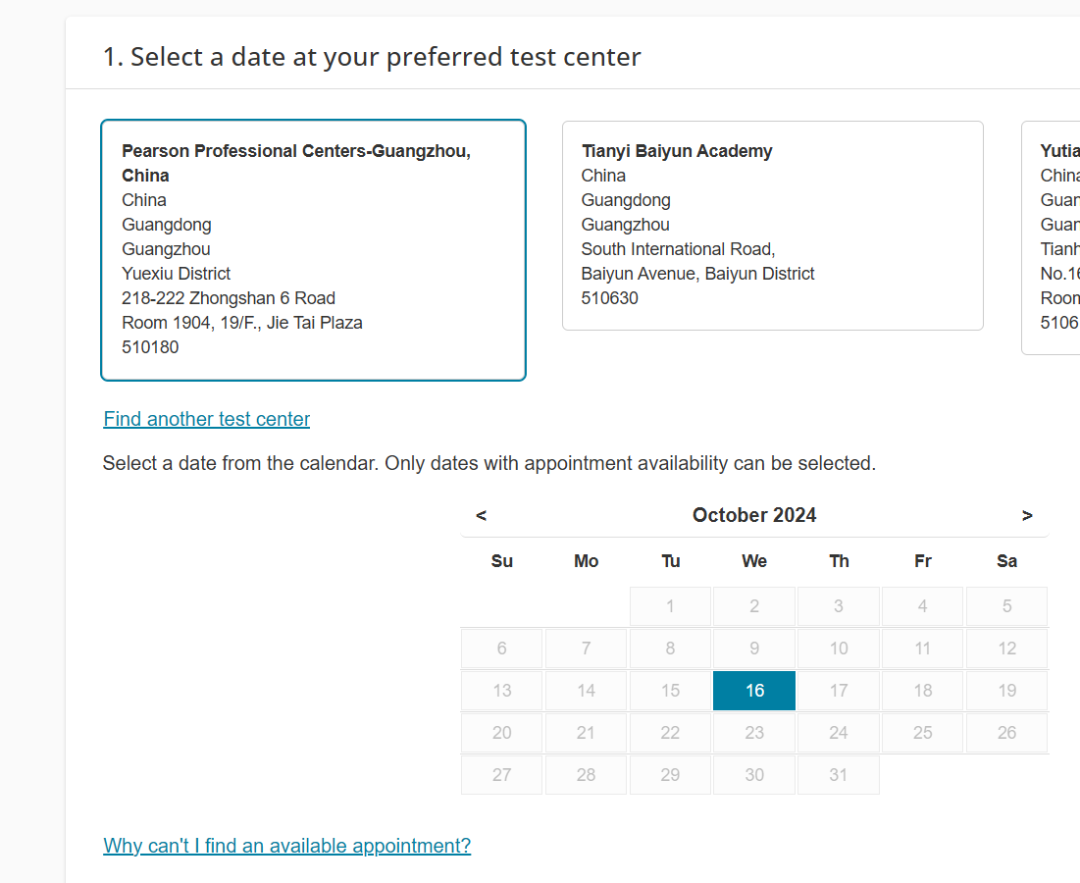Select the partially visible third test center card
Viewport: 1080px width, 883px height.
[x=1052, y=238]
